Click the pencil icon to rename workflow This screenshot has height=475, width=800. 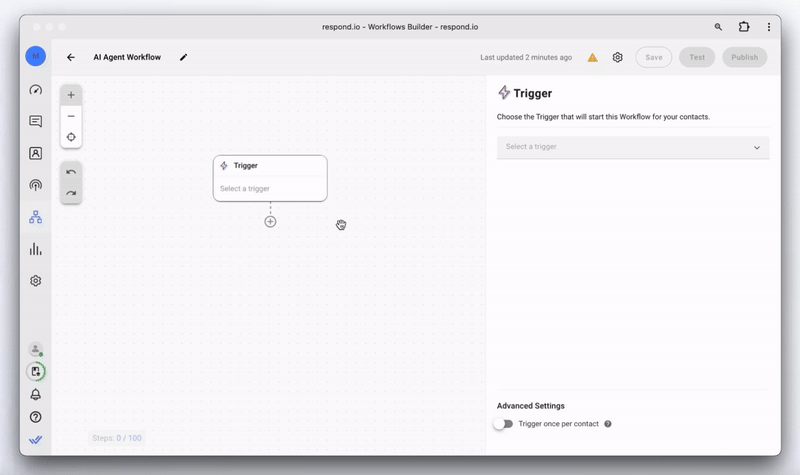pos(184,58)
